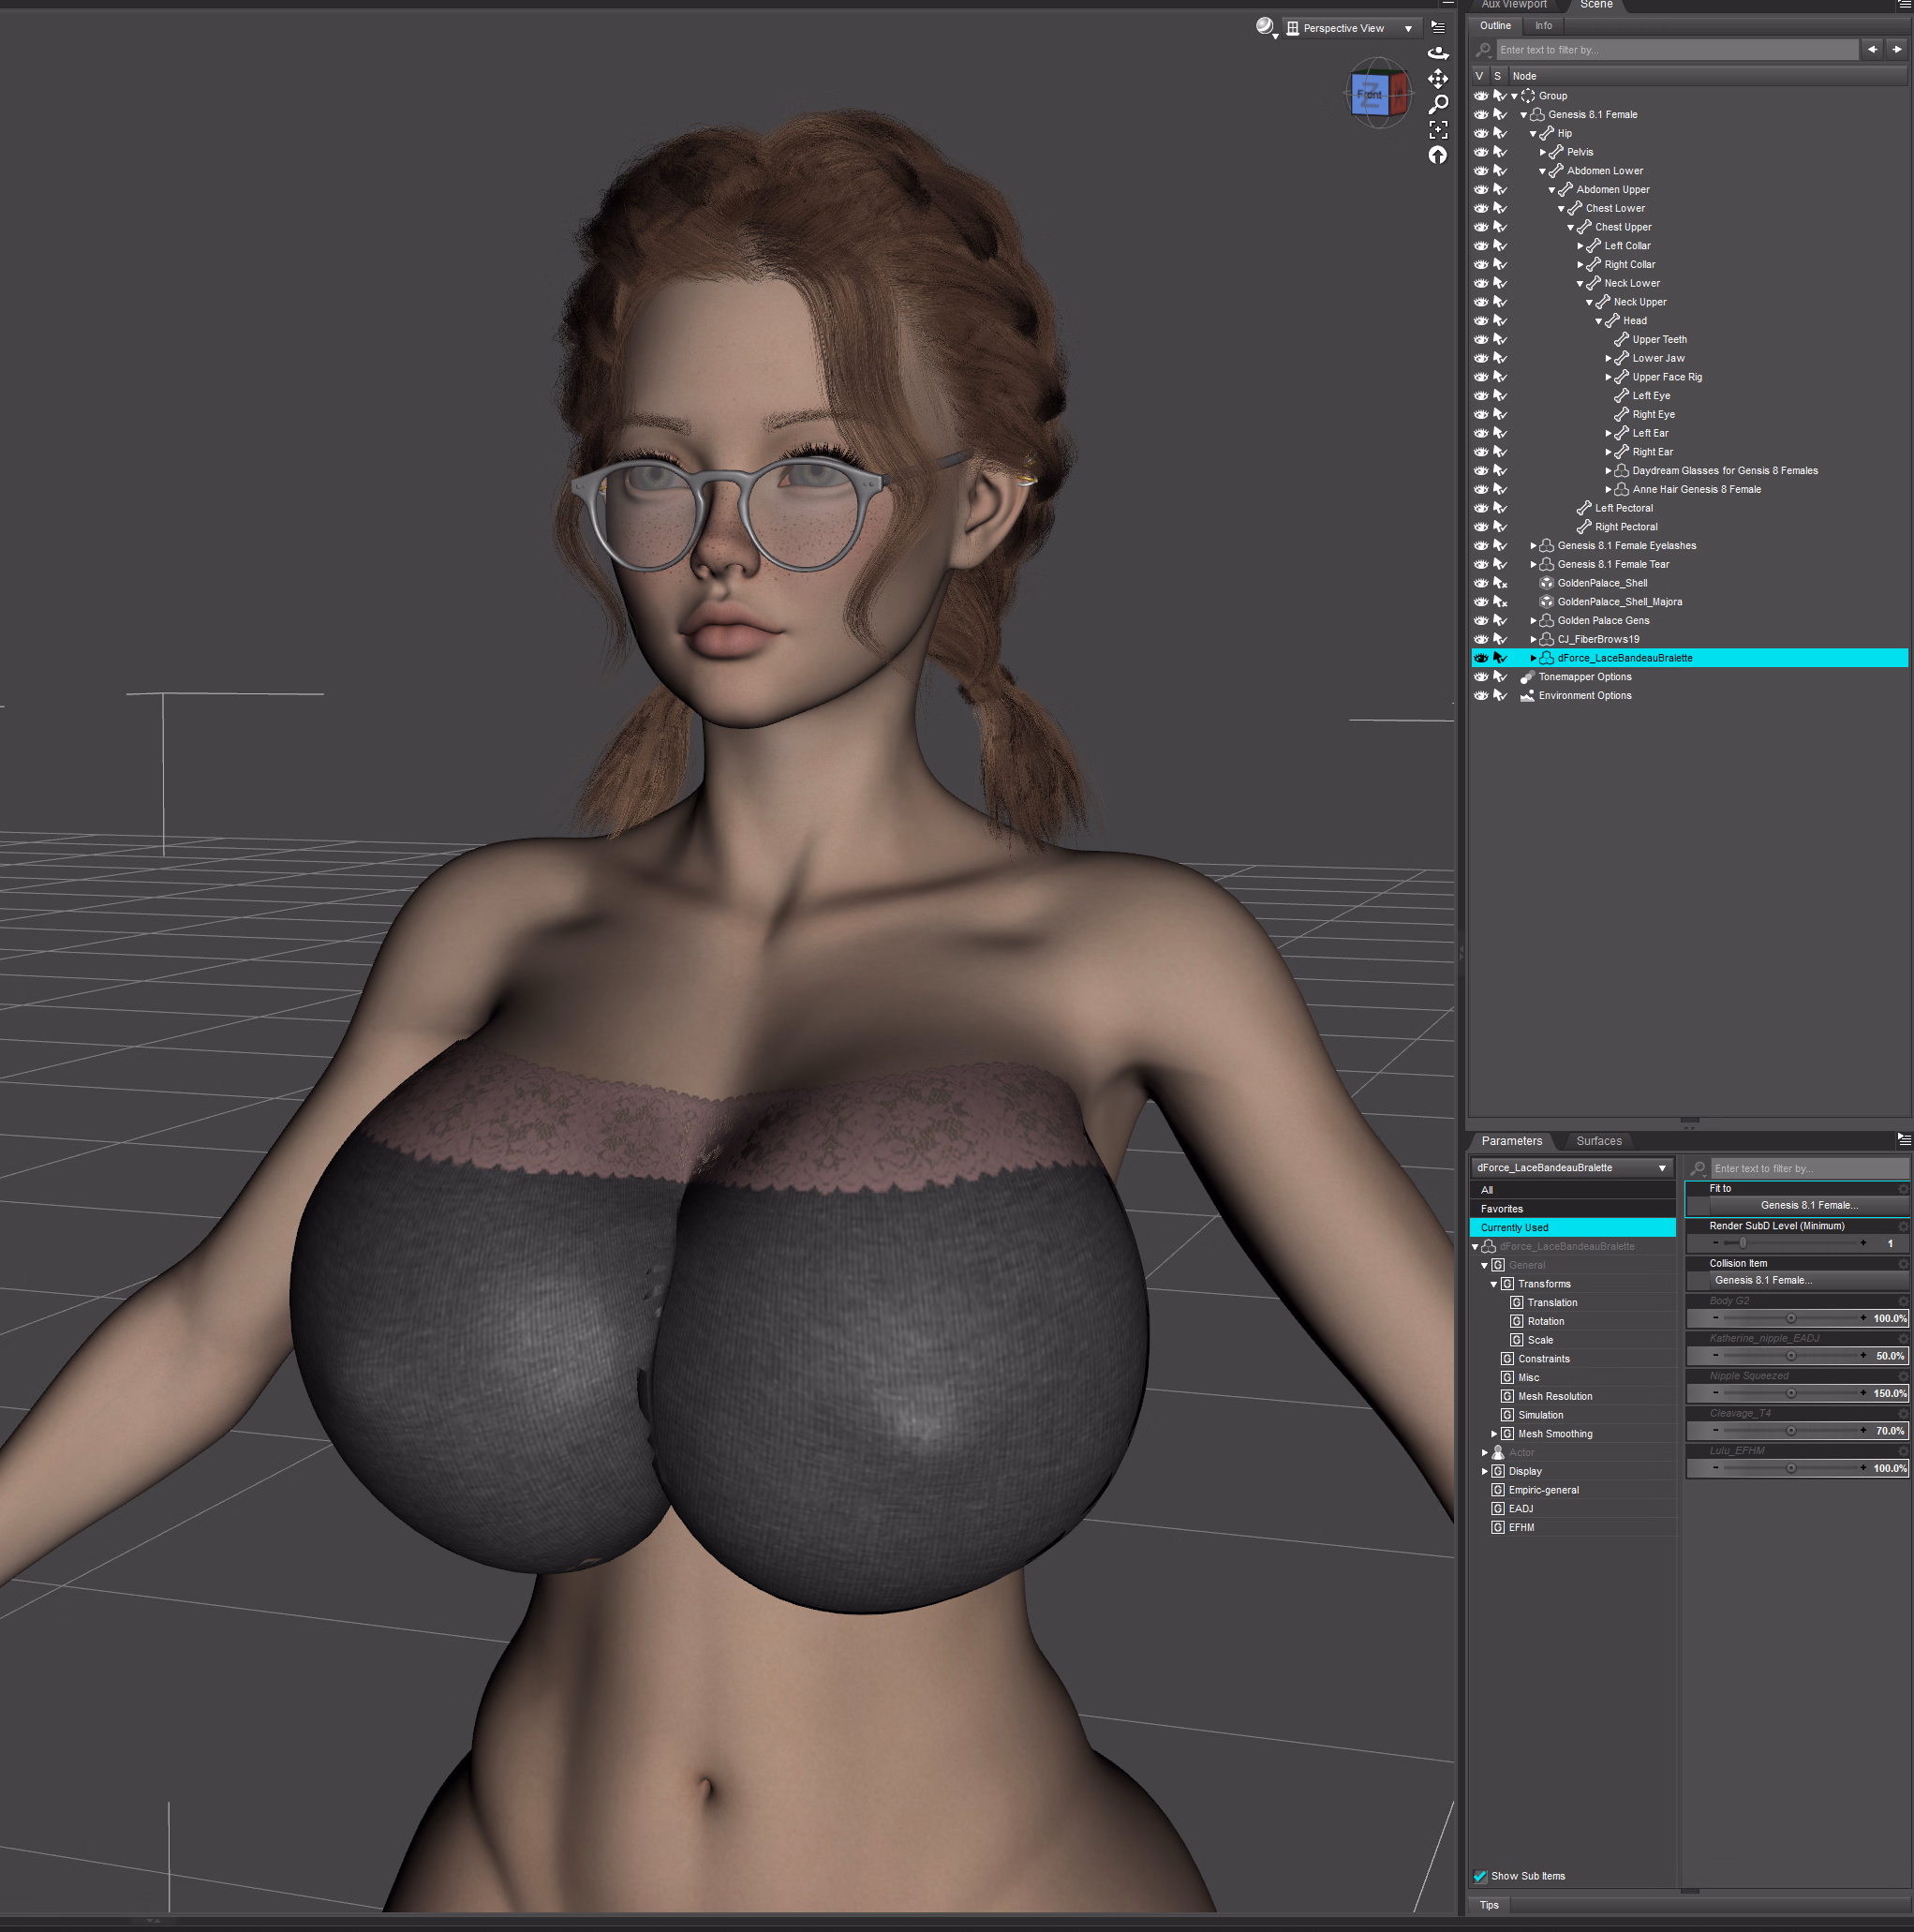This screenshot has height=1932, width=1914.
Task: Click the Fit to Genesis 8.1 Female button
Action: pos(1808,1205)
